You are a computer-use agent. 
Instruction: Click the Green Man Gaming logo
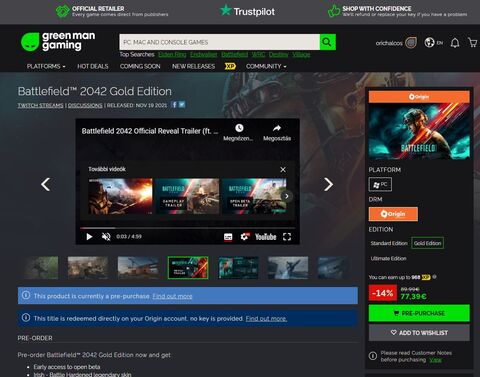pos(58,41)
